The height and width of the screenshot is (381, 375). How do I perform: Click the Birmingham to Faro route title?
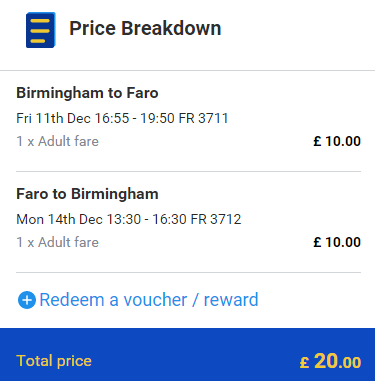87,93
